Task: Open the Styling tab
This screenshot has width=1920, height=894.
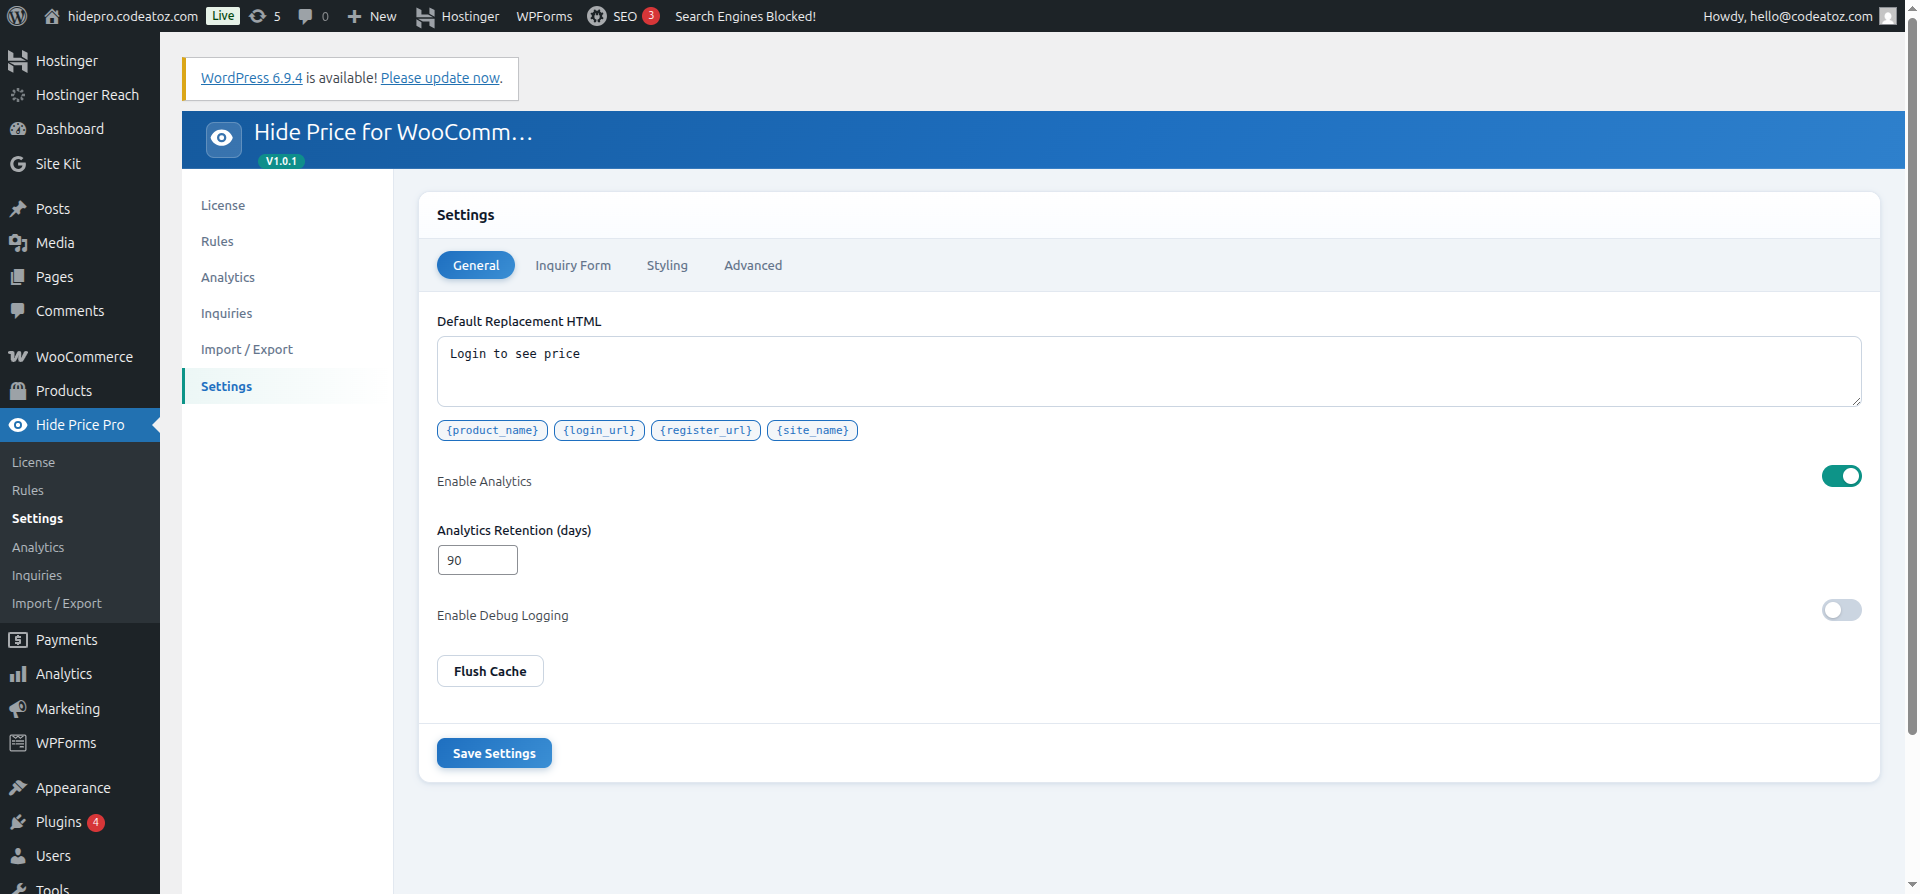Action: [667, 265]
